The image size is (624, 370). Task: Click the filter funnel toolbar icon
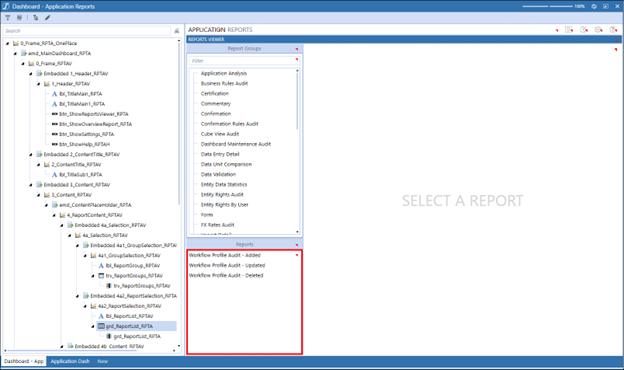click(x=8, y=18)
